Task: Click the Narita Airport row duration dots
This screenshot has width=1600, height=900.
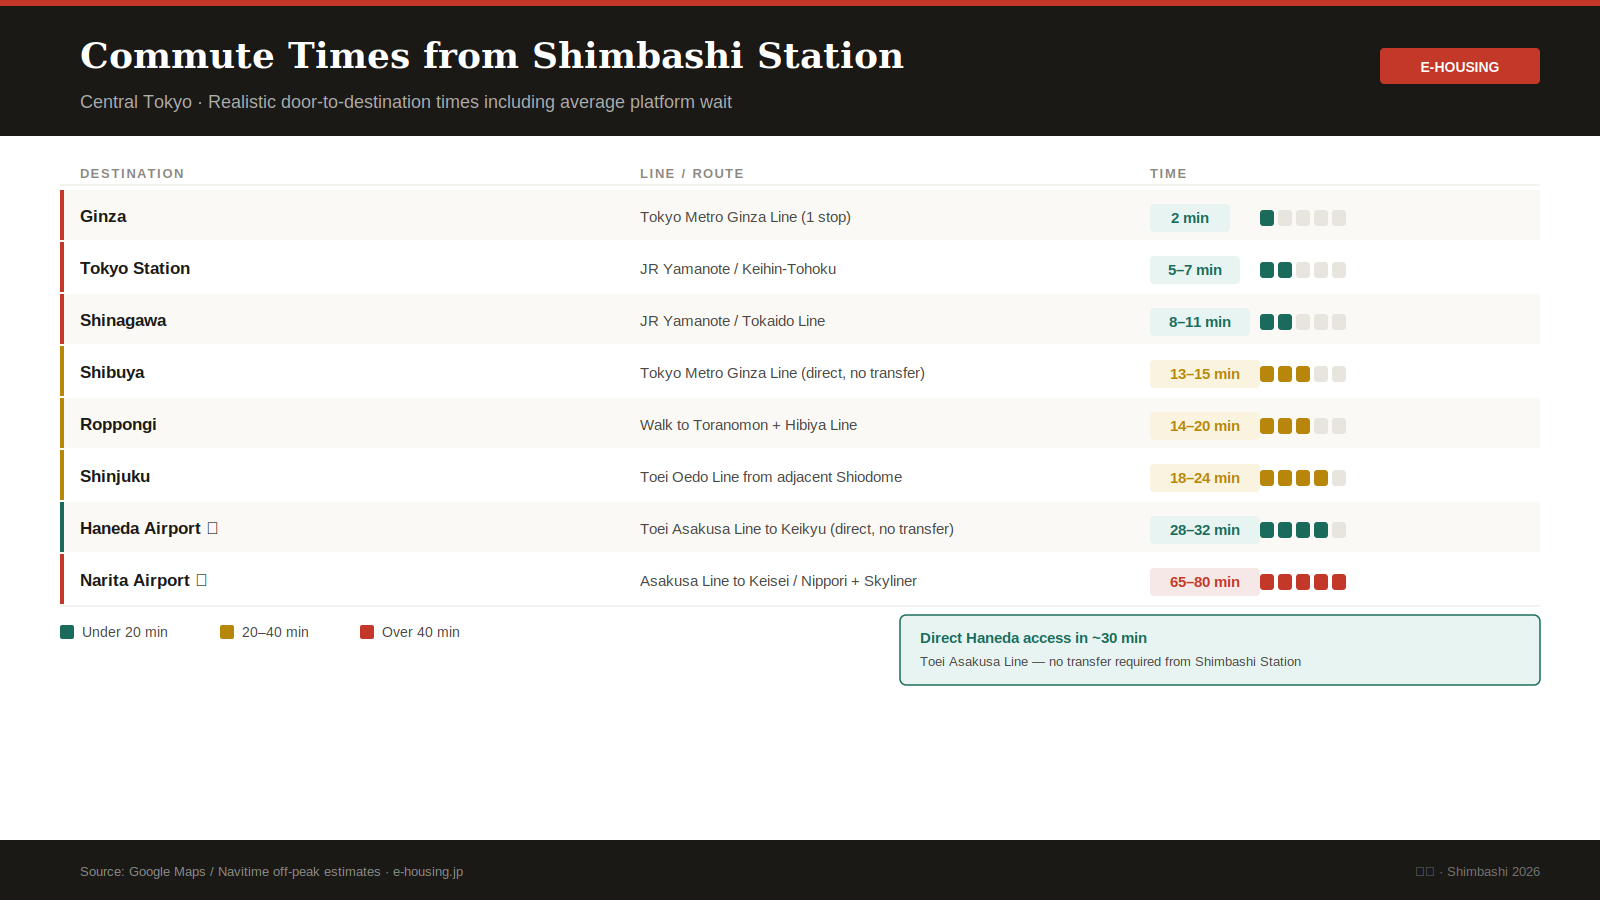Action: point(1303,582)
